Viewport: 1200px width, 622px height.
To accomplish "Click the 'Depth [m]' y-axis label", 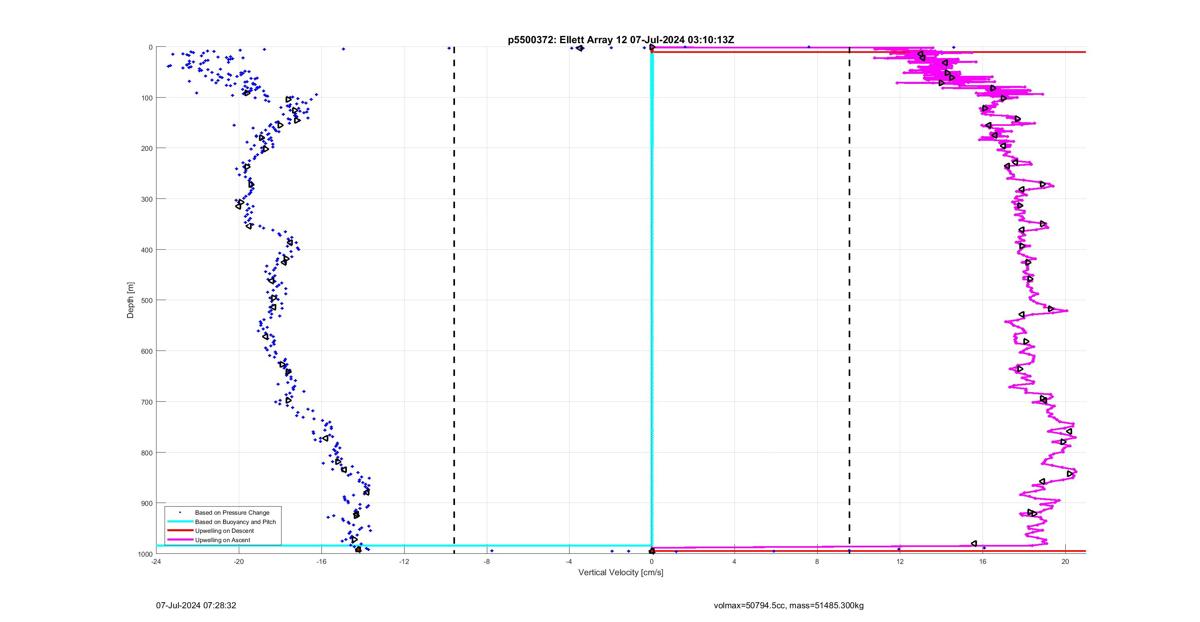I will point(130,300).
